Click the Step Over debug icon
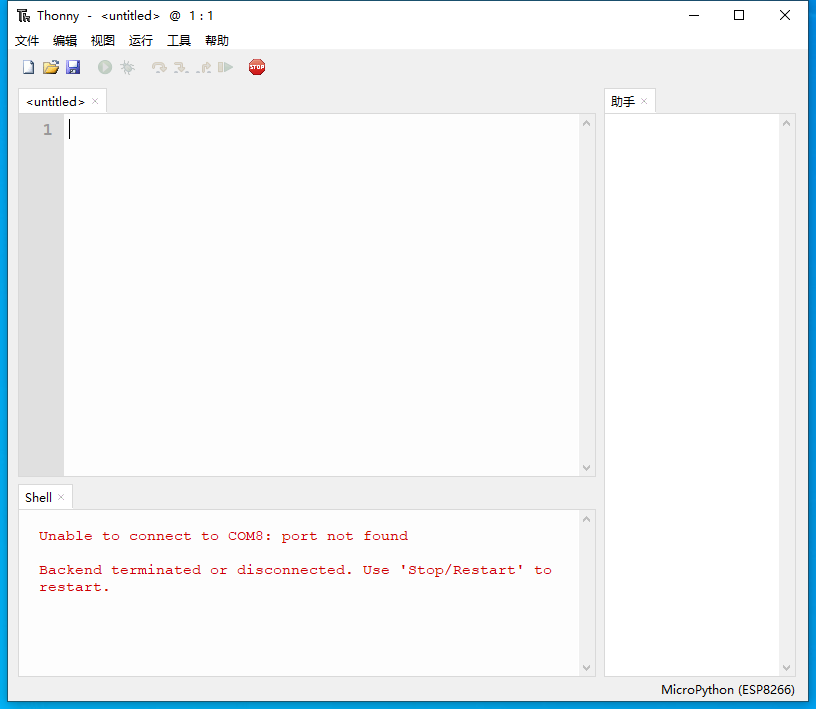This screenshot has height=709, width=816. point(158,66)
